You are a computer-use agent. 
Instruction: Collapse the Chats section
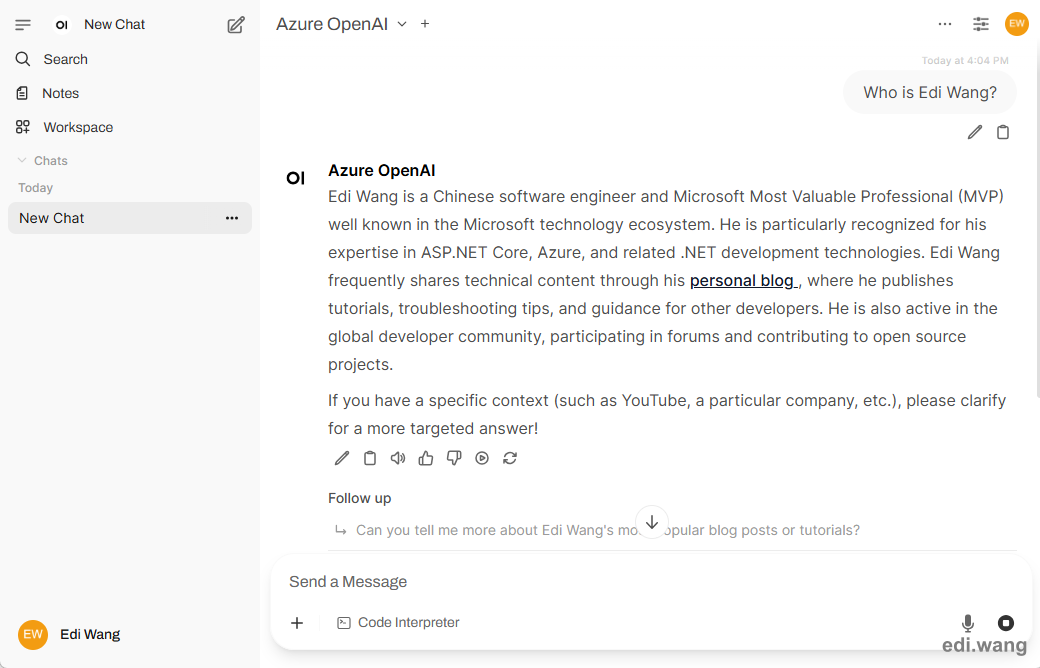(42, 161)
